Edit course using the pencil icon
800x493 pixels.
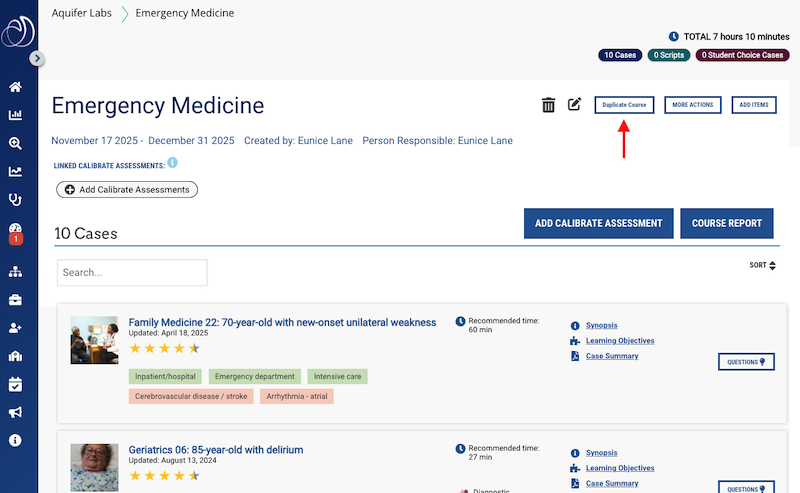tap(574, 104)
